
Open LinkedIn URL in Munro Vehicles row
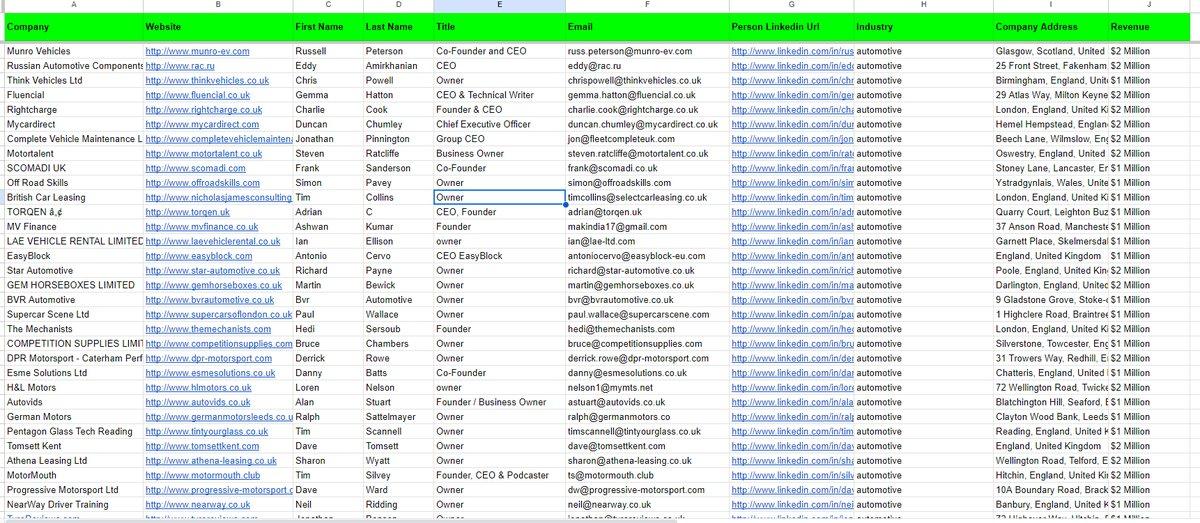click(792, 51)
